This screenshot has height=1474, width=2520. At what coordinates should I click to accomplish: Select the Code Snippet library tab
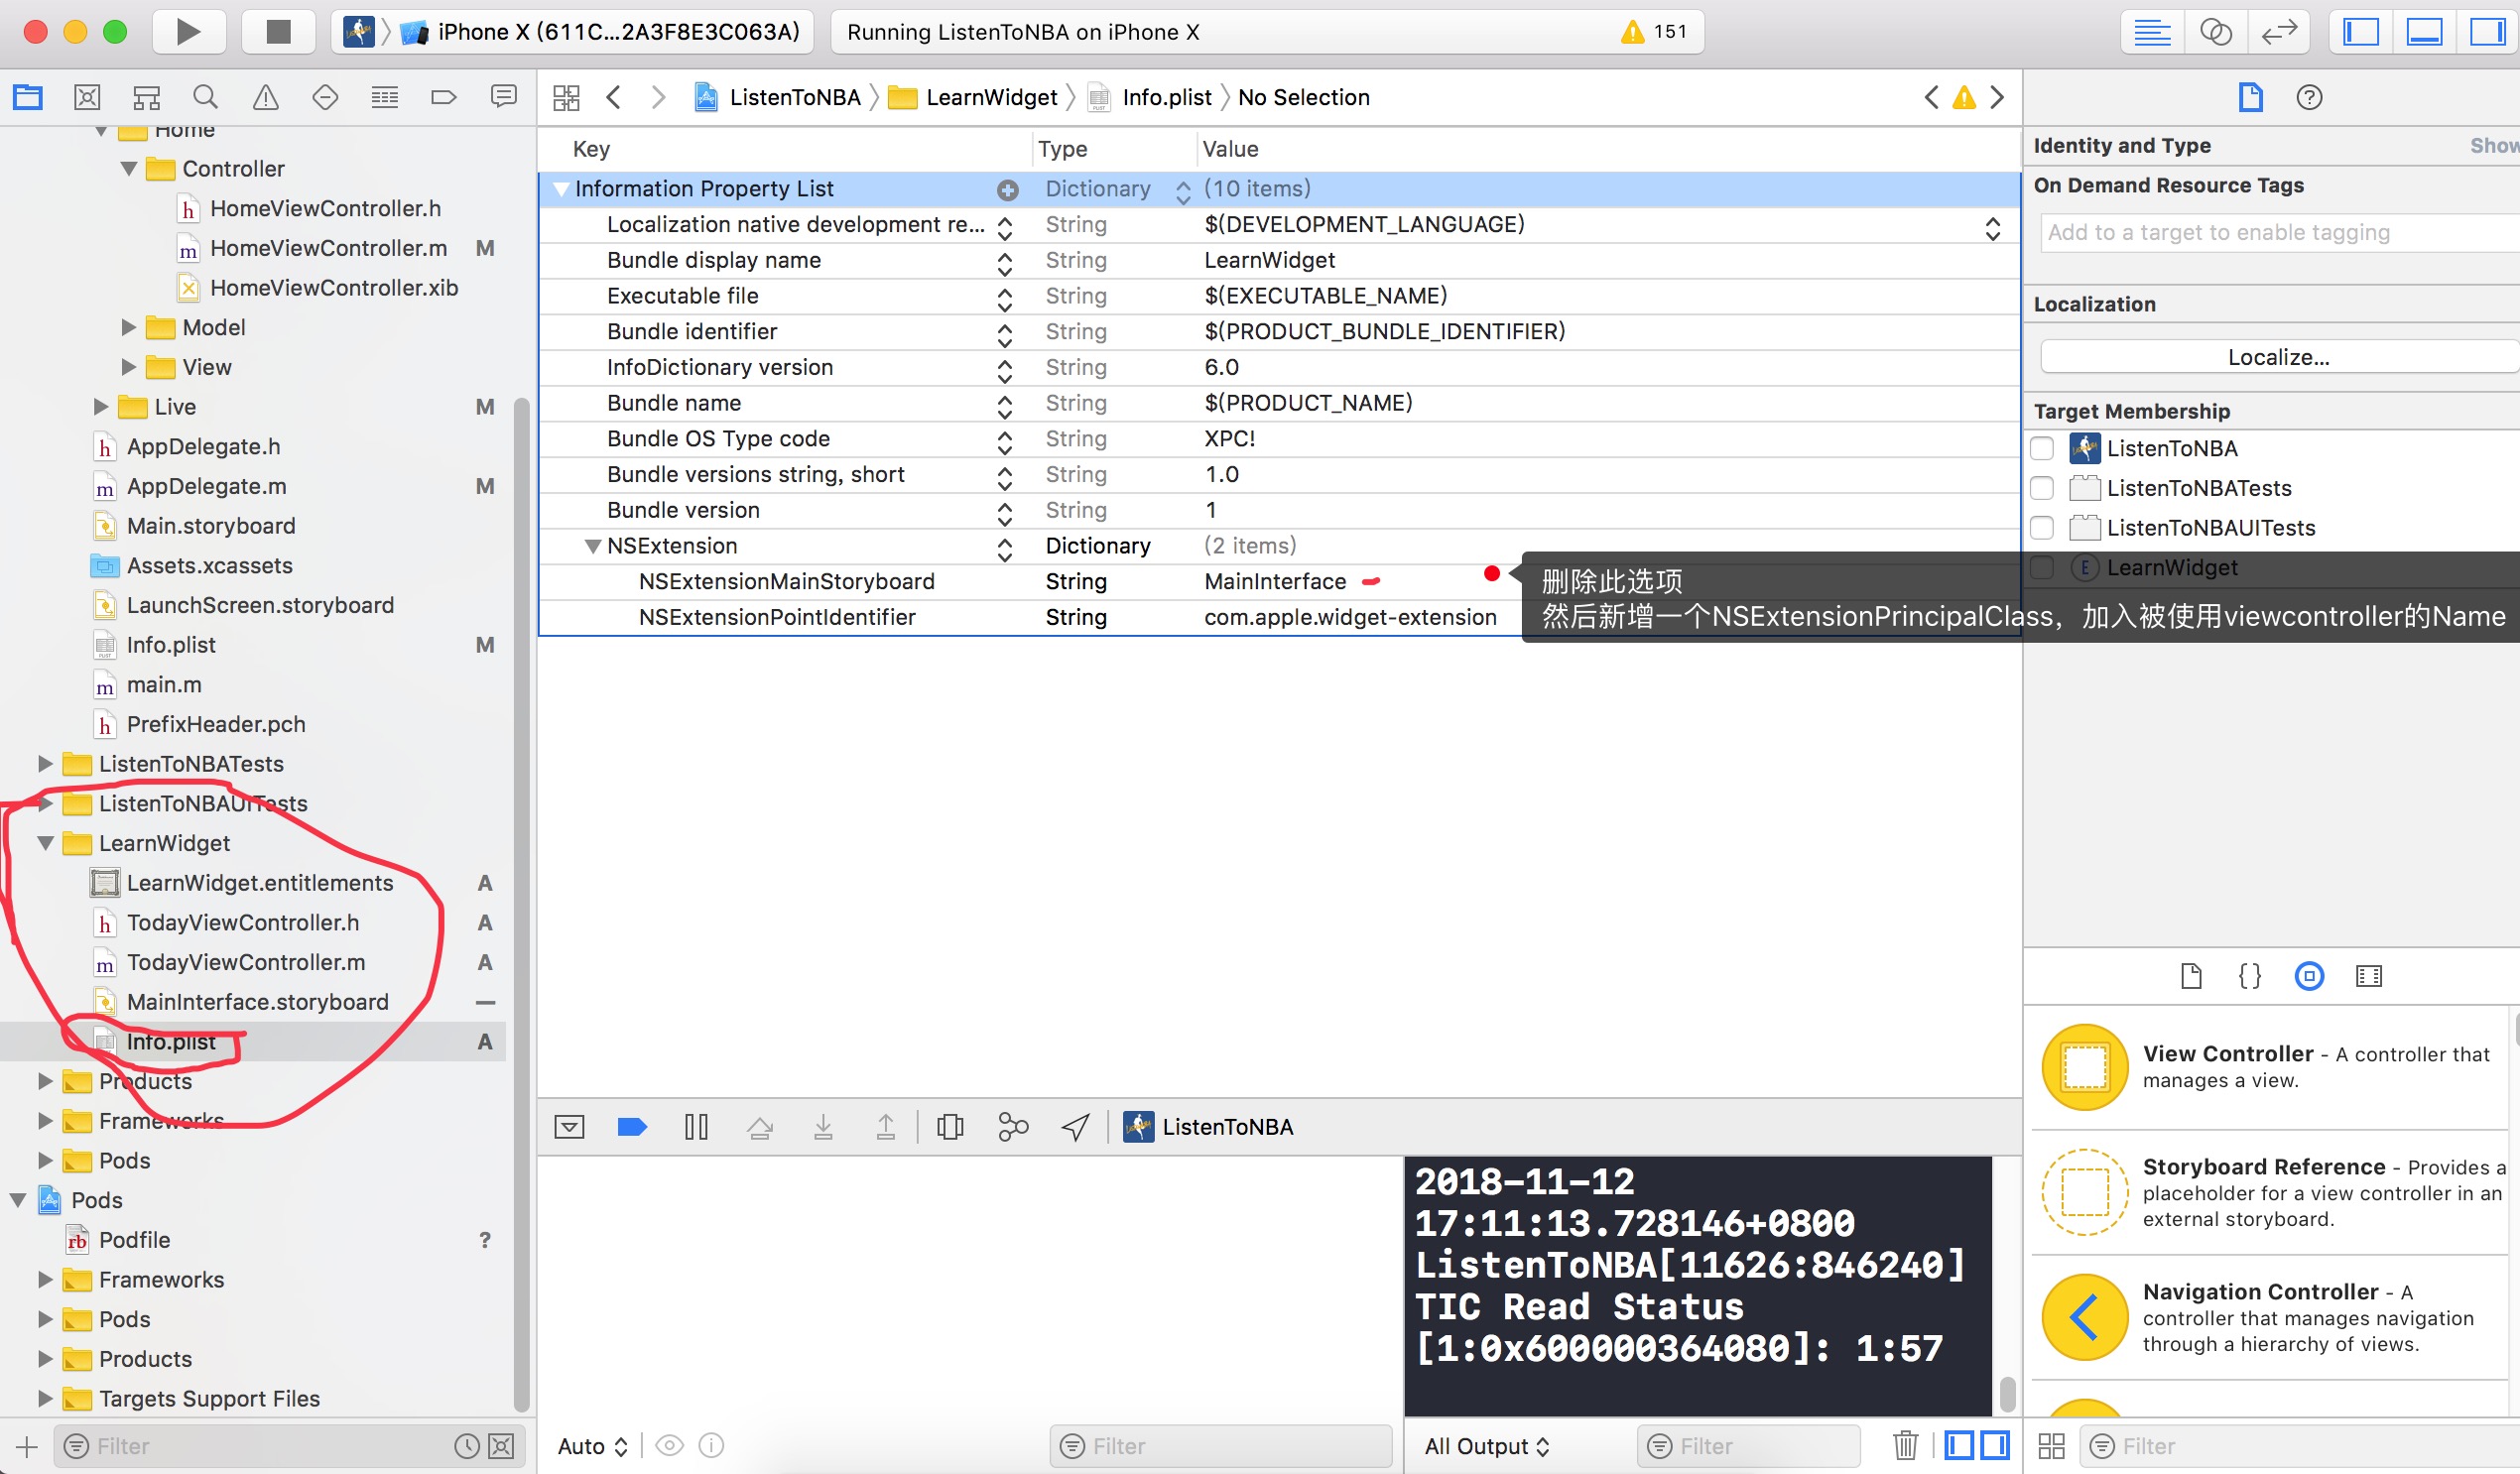(2249, 976)
